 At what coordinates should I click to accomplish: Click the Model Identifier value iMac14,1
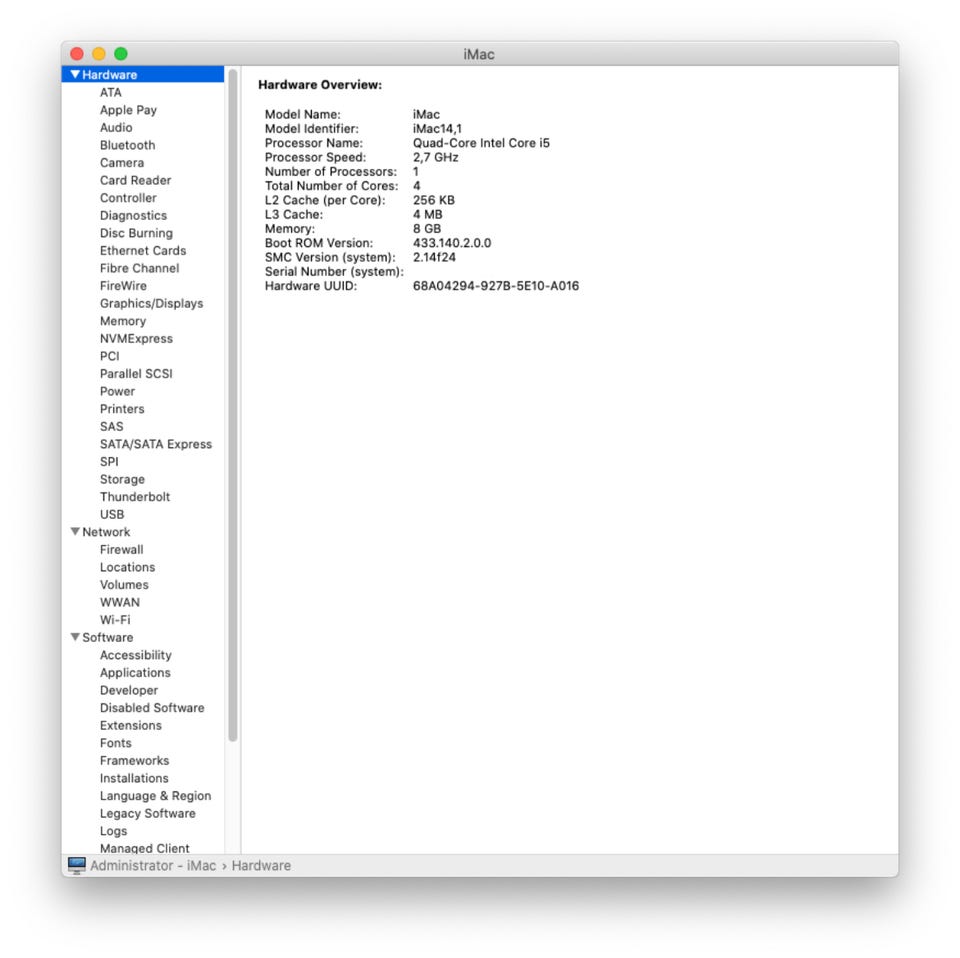pos(437,129)
